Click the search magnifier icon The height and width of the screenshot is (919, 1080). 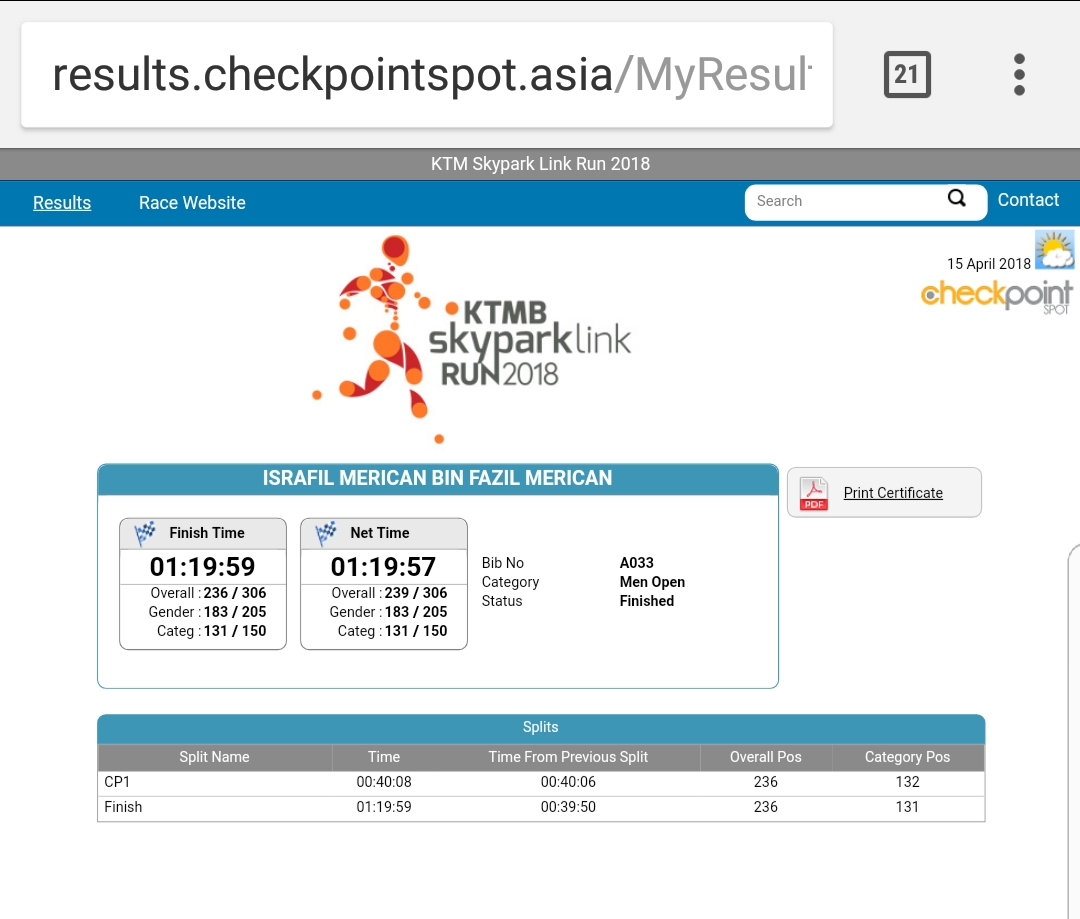957,199
